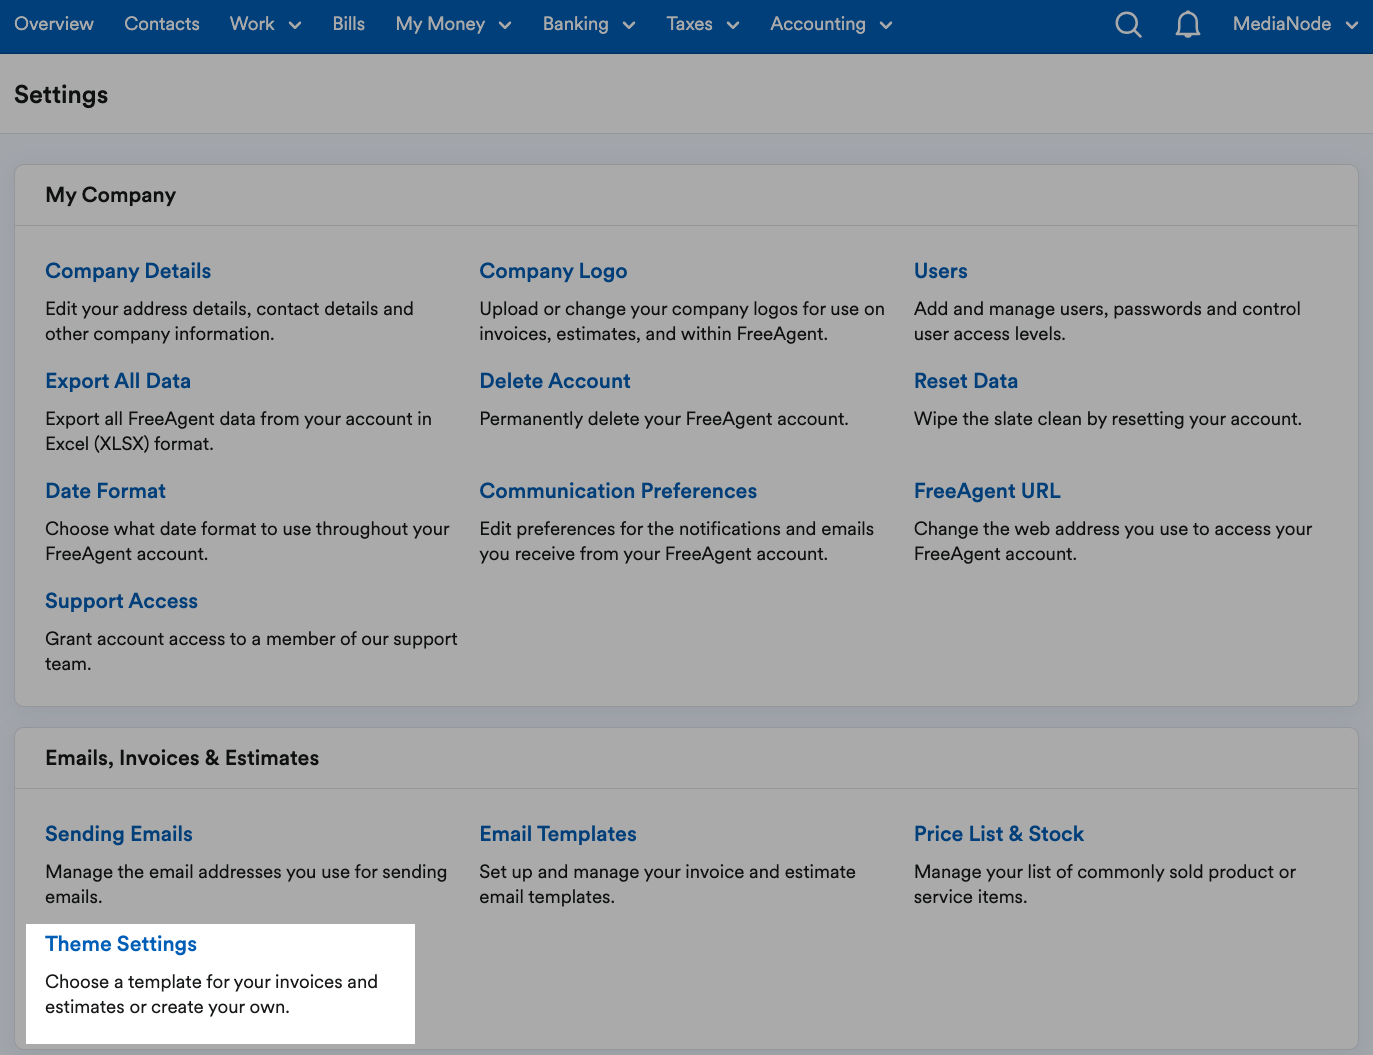
Task: Click the search magnifier icon
Action: point(1128,24)
